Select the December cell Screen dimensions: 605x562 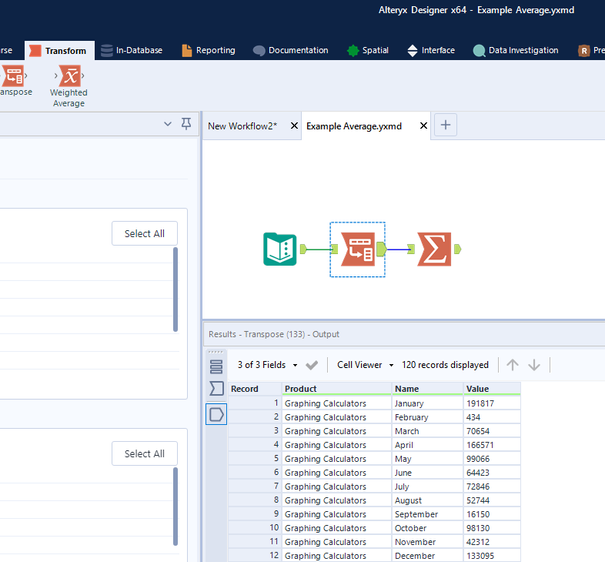pos(428,556)
